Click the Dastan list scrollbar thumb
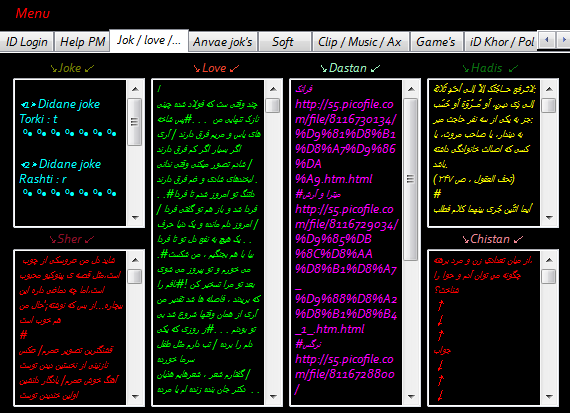 pos(411,179)
